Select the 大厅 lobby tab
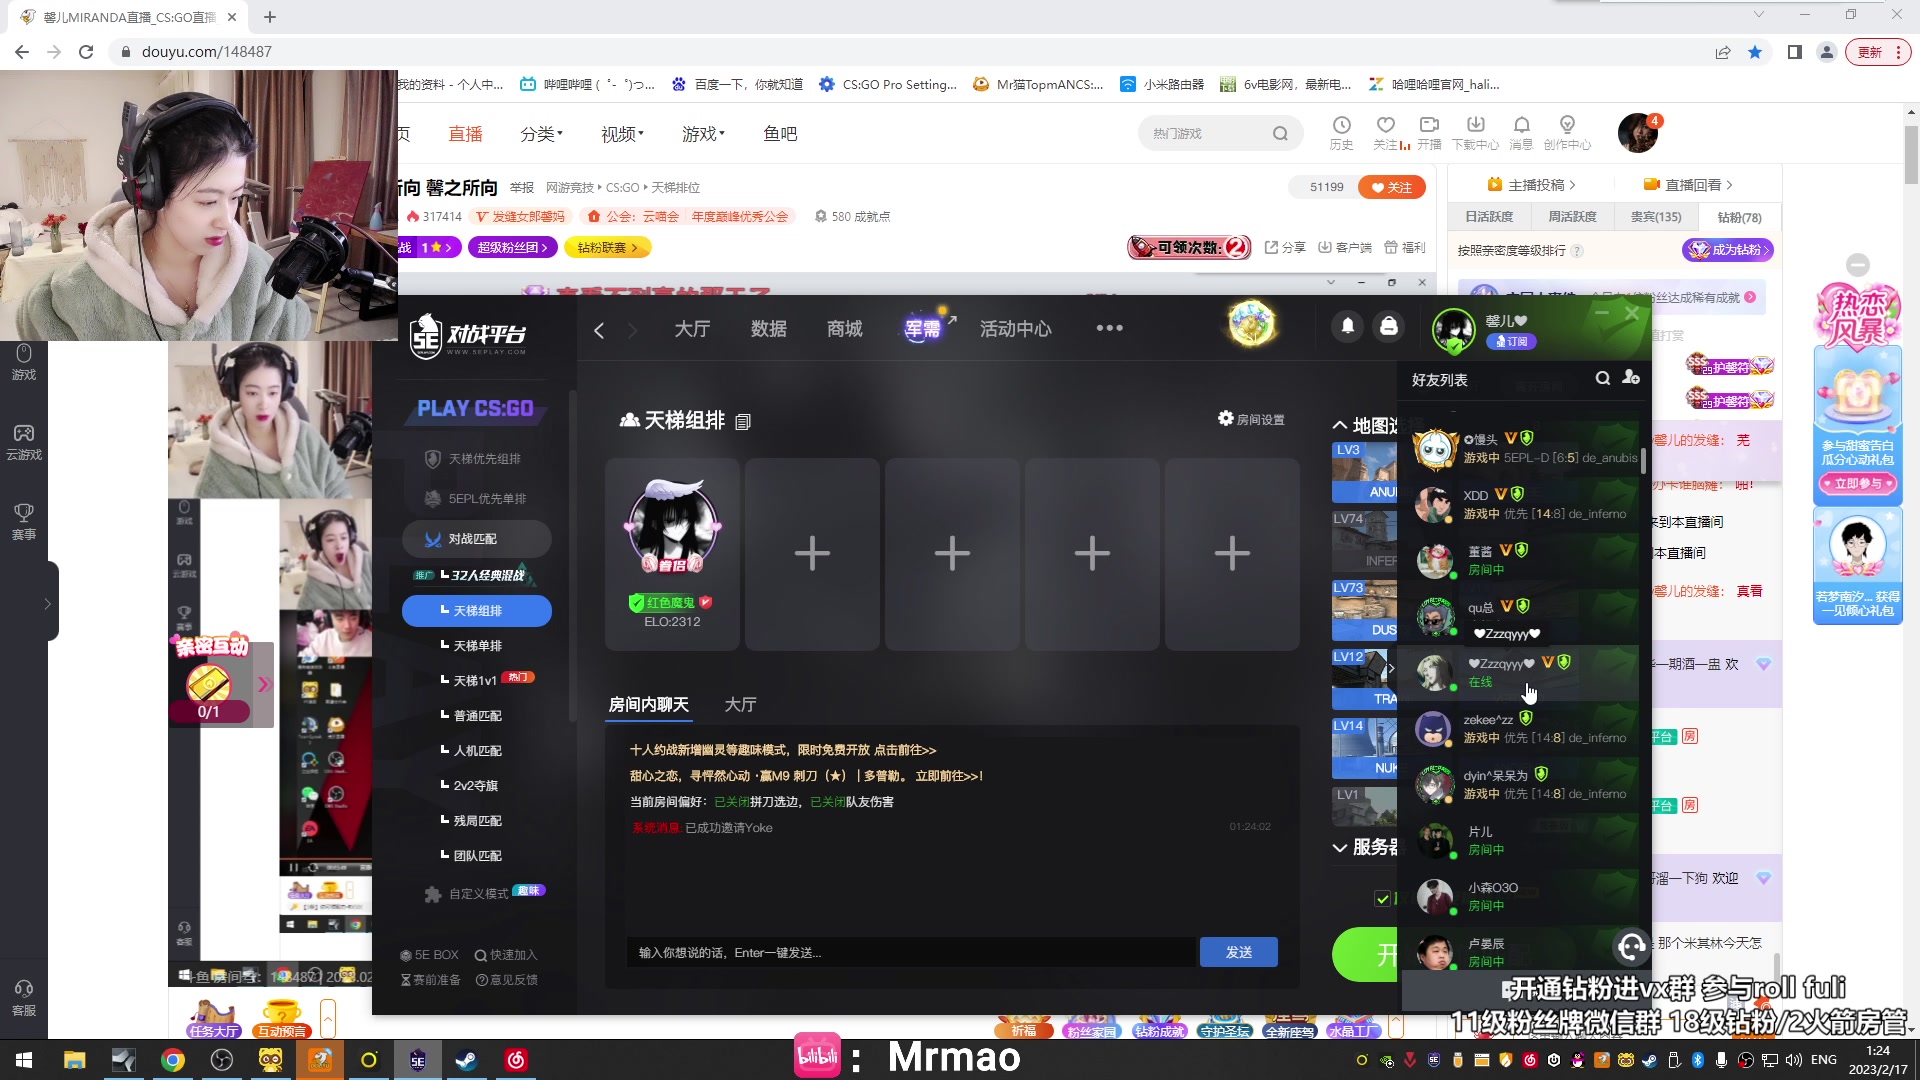This screenshot has height=1080, width=1920. click(x=738, y=704)
